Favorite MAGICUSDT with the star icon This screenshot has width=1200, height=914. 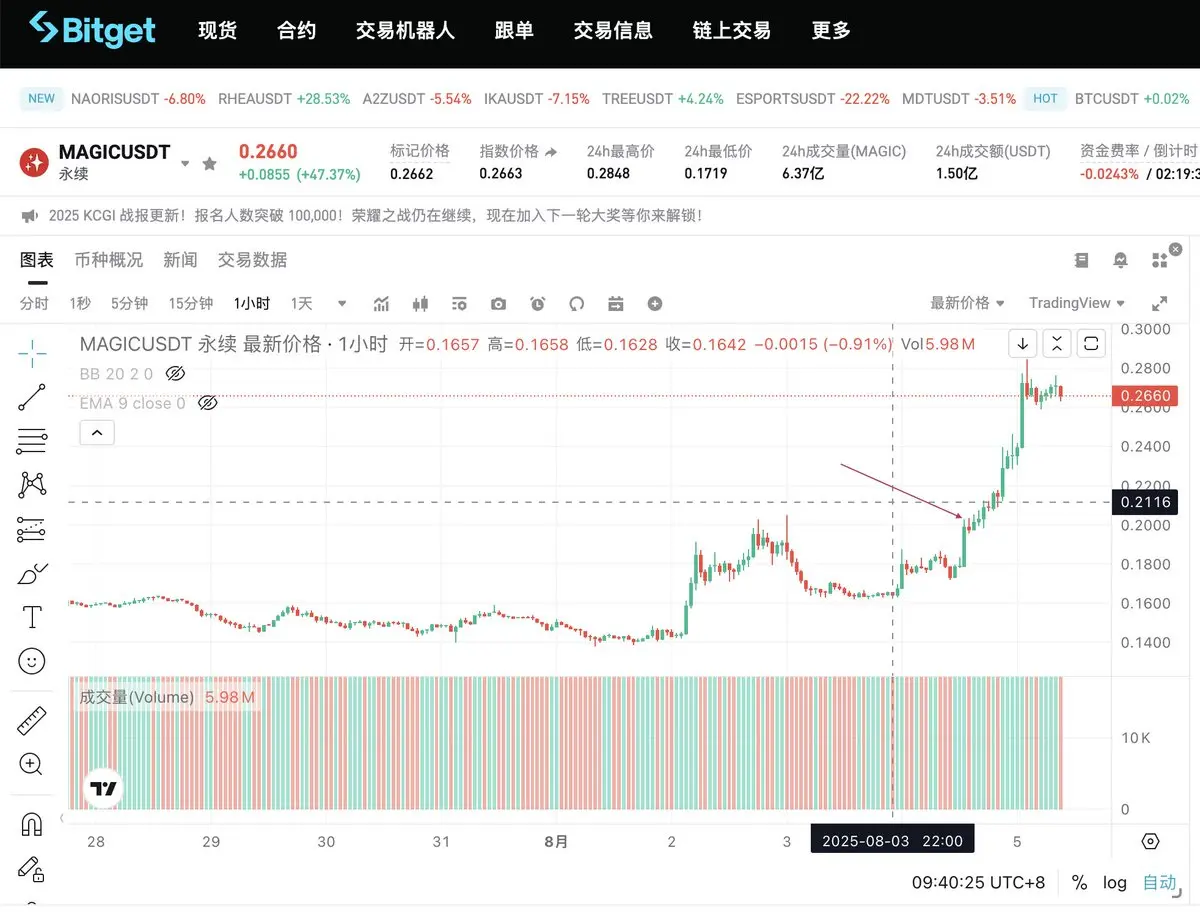[209, 163]
